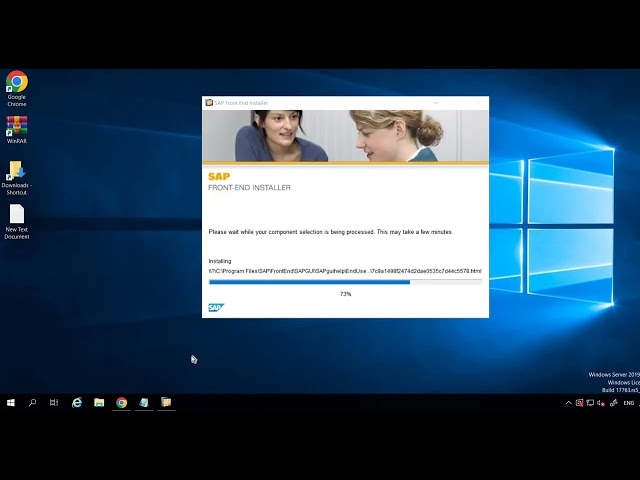
Task: Open the network status tray icon
Action: [590, 403]
